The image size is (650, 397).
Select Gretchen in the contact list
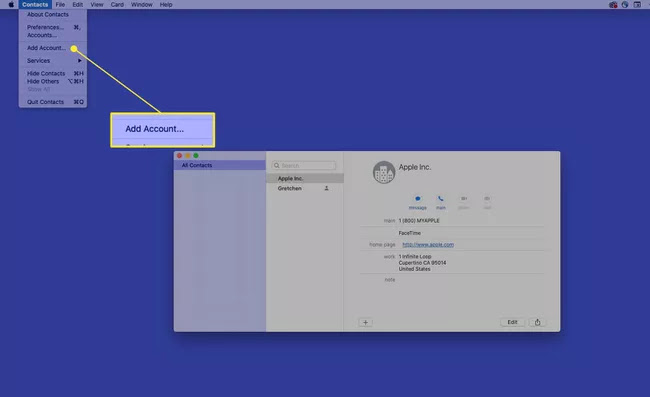[305, 188]
